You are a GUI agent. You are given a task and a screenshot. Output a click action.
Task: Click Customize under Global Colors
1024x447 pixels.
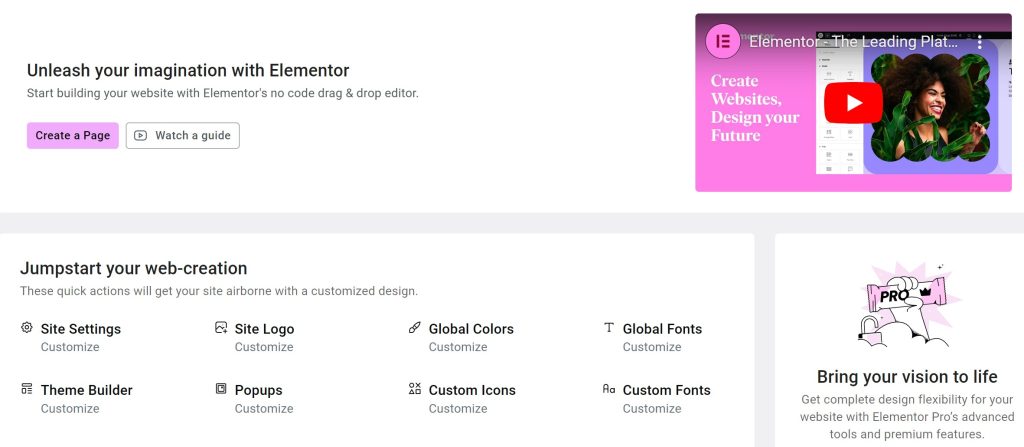point(458,347)
